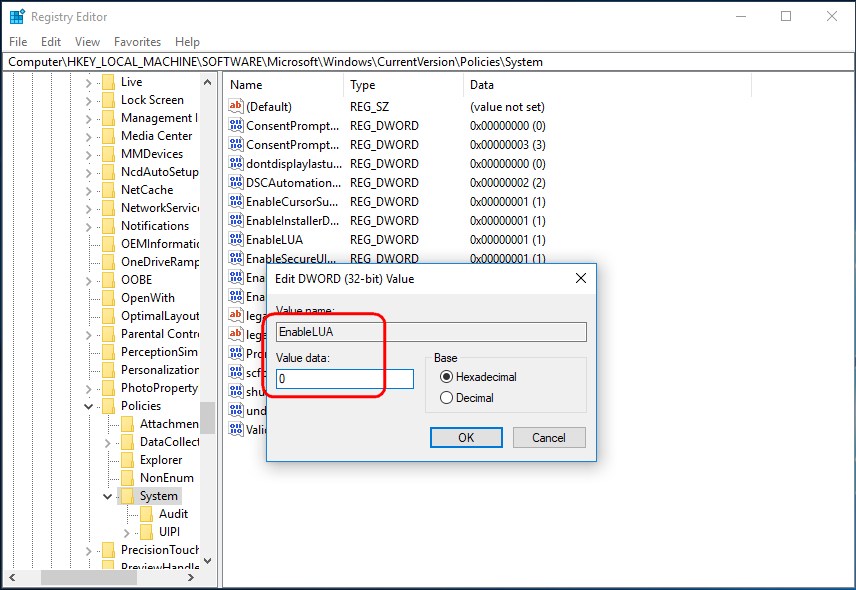This screenshot has width=856, height=590.
Task: Sort values by Name column header
Action: (283, 85)
